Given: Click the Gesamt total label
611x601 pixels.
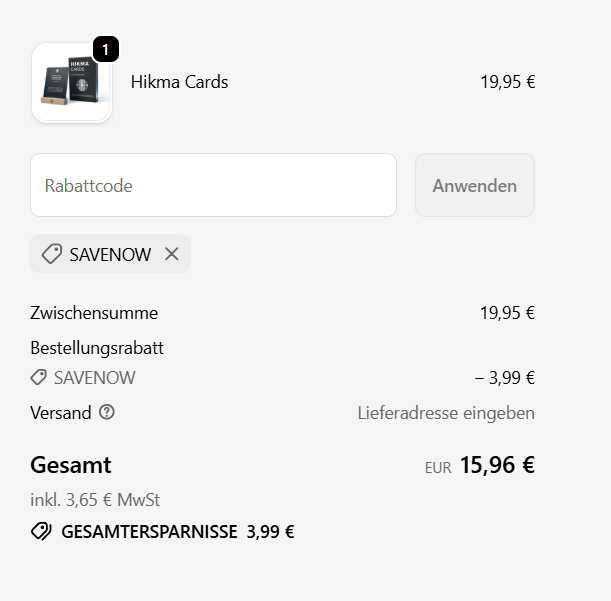Looking at the screenshot, I should [x=71, y=465].
